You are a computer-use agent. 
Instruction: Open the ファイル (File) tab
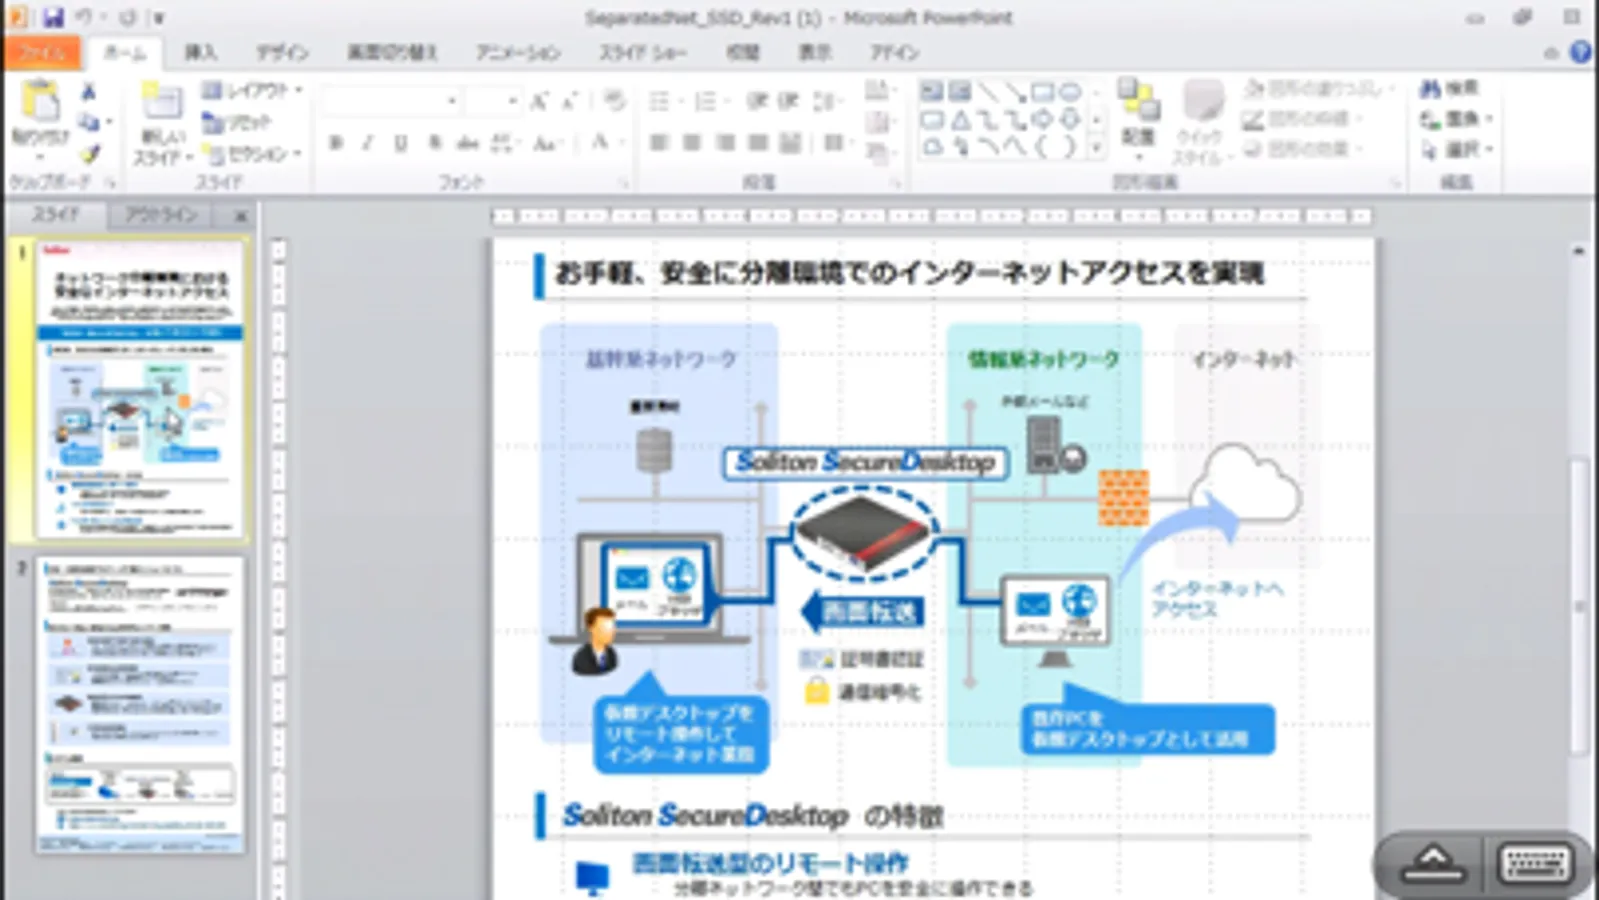[x=42, y=52]
